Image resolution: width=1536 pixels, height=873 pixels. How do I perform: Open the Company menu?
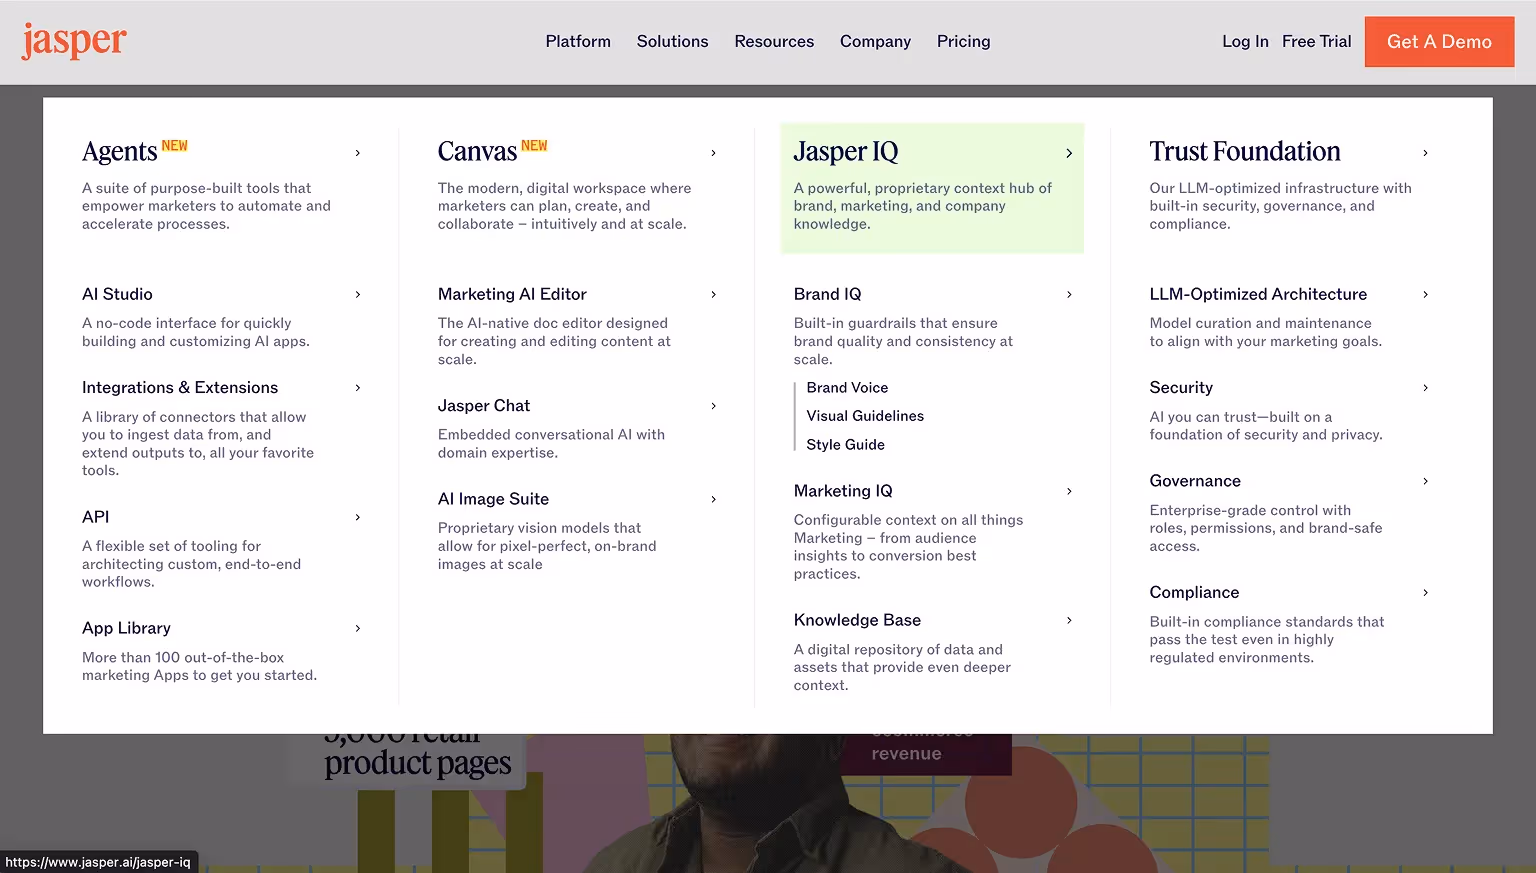(x=875, y=41)
